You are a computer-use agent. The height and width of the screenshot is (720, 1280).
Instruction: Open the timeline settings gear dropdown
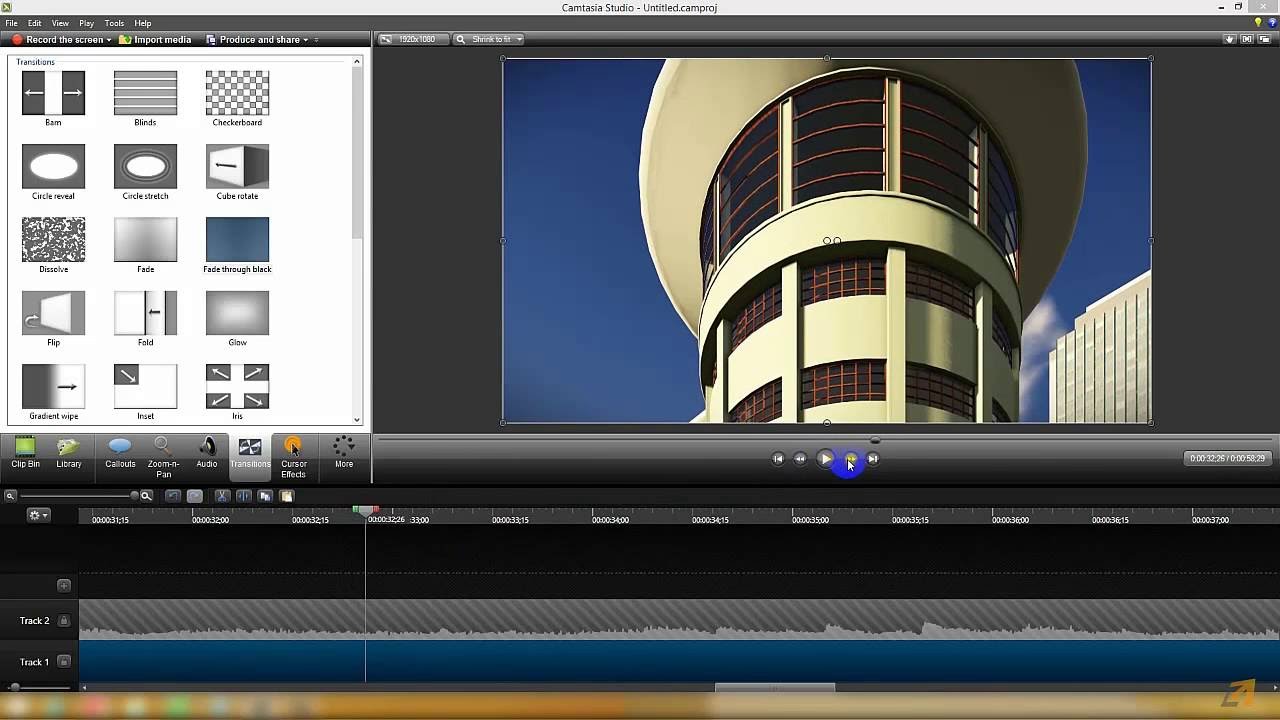(38, 515)
